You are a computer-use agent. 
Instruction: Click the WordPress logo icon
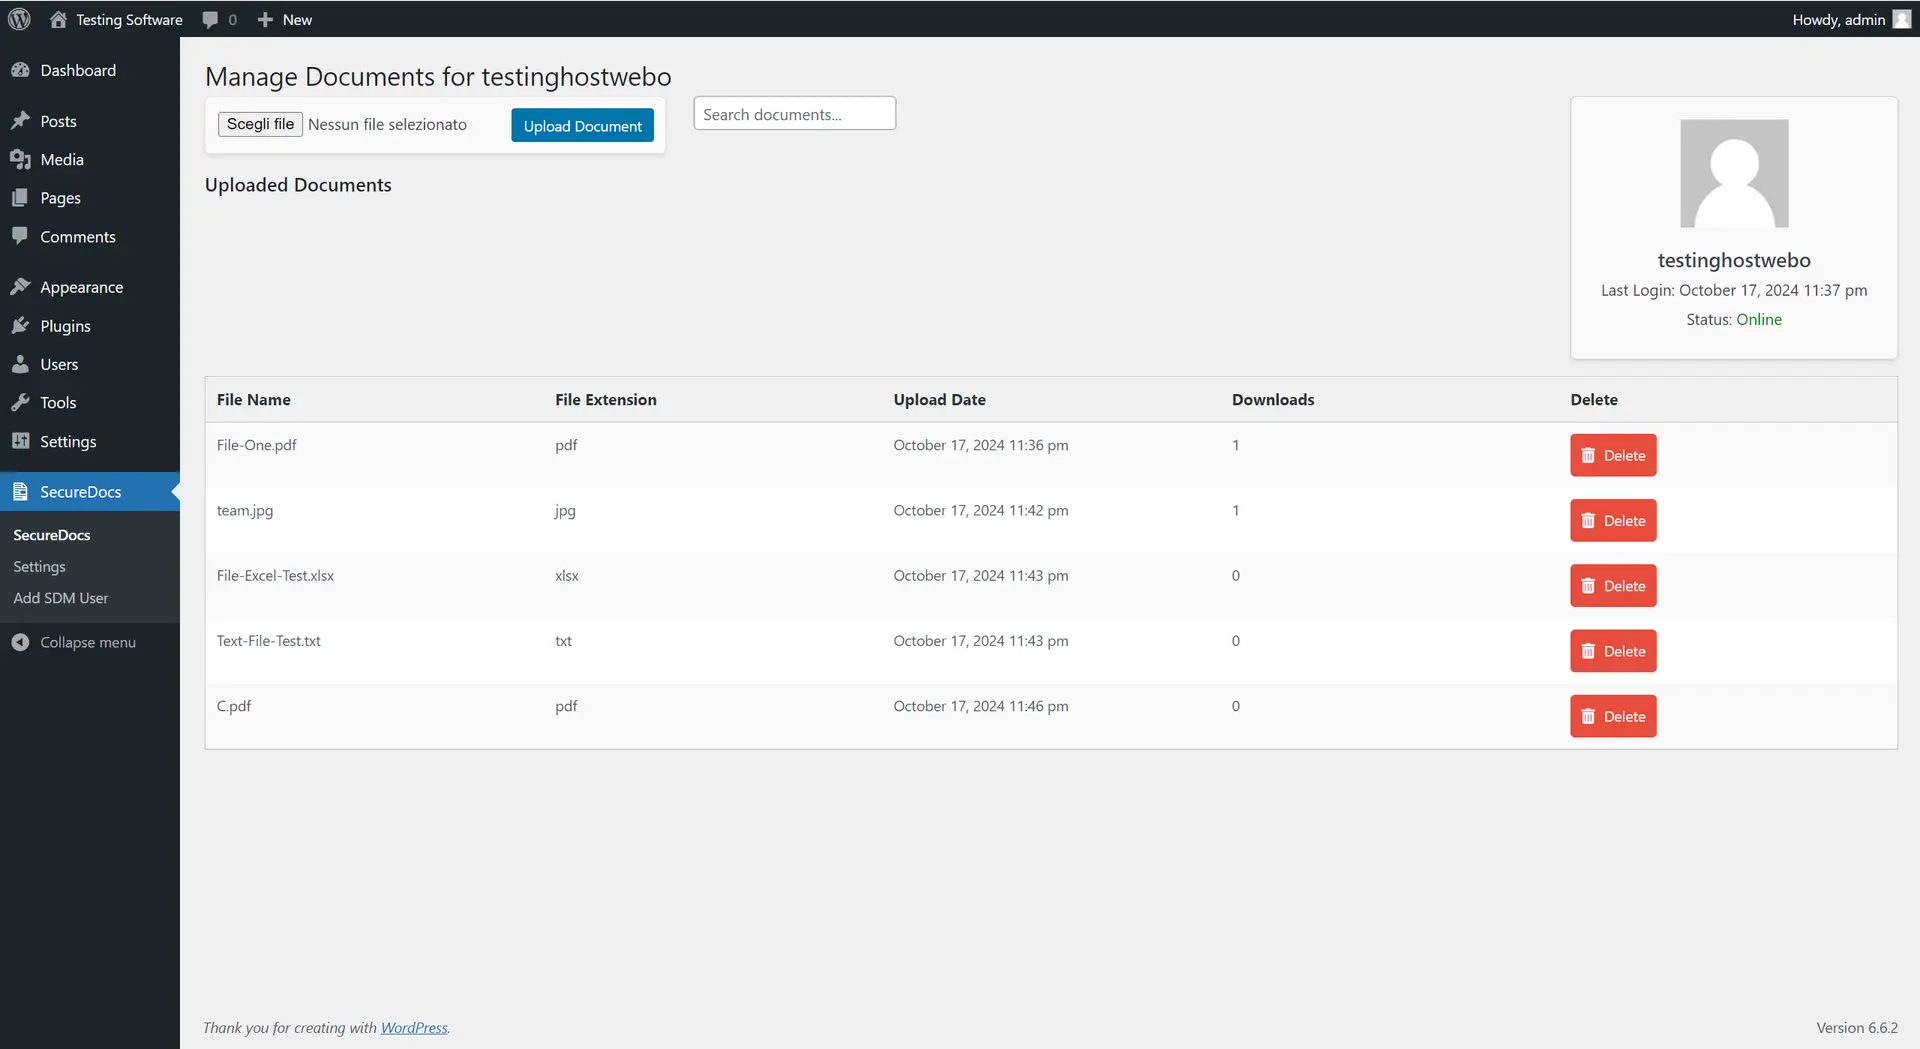point(20,19)
